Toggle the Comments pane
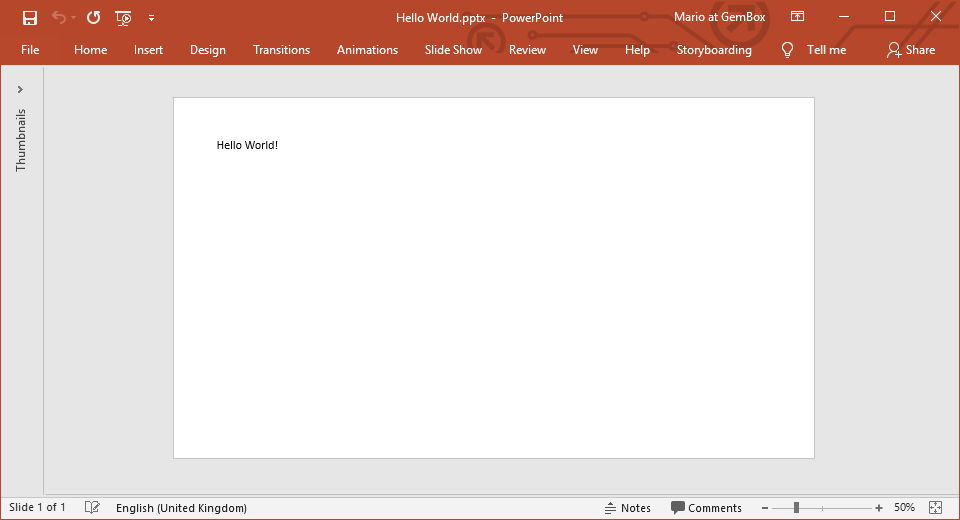 [706, 508]
